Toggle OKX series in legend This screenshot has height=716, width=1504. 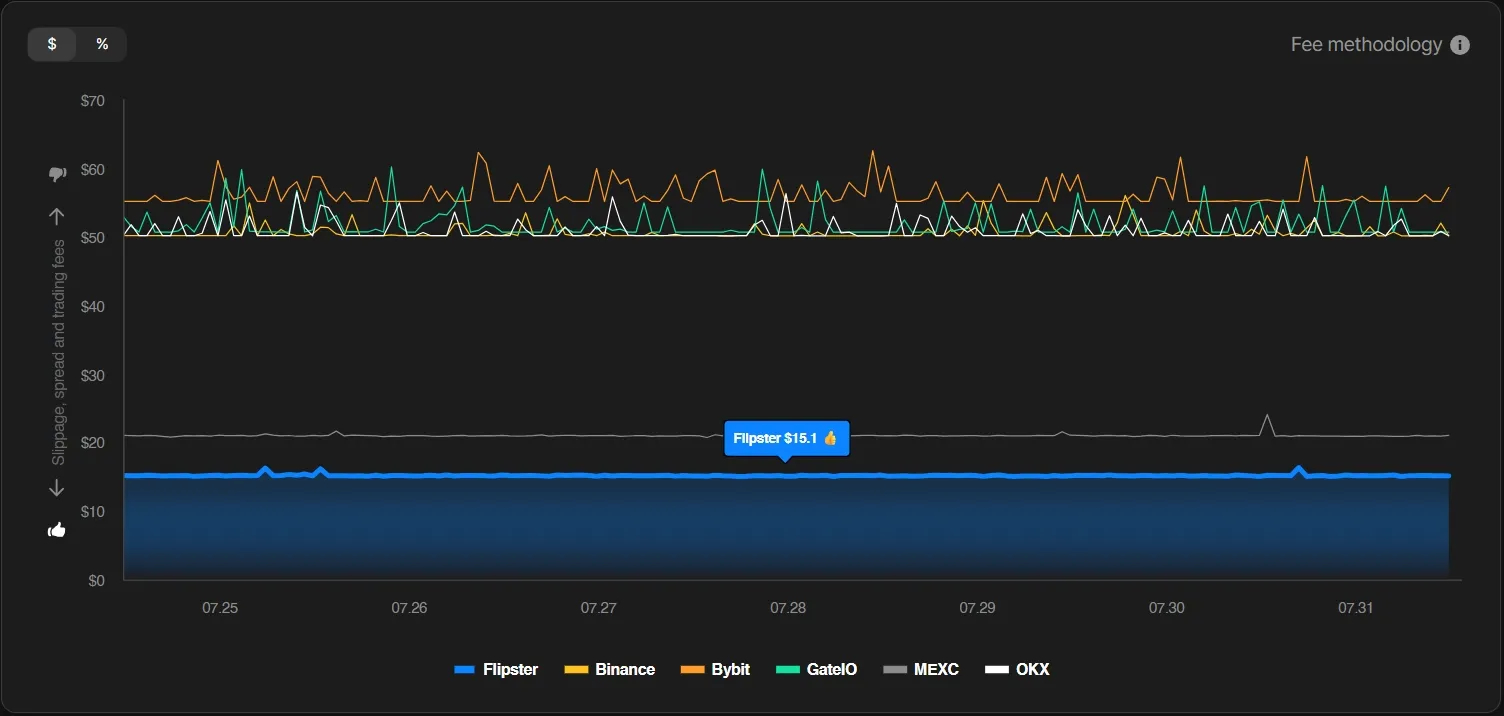click(x=1017, y=670)
